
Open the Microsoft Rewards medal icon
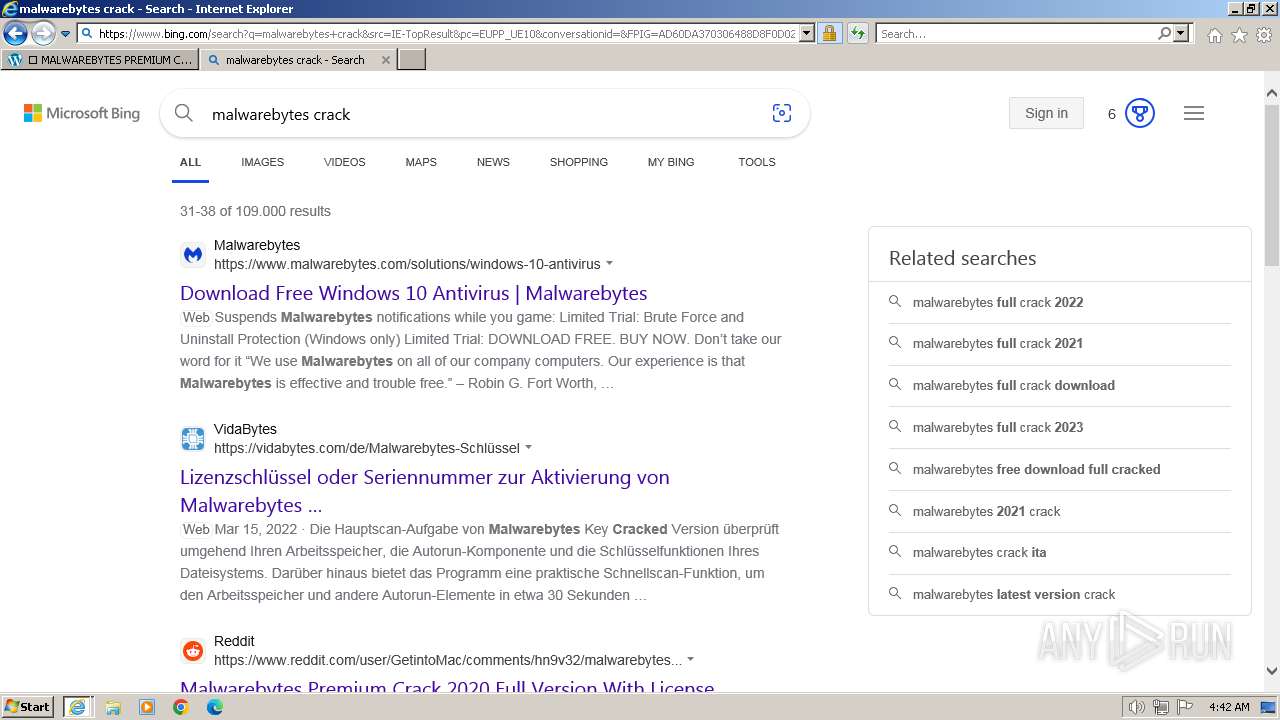click(1140, 113)
